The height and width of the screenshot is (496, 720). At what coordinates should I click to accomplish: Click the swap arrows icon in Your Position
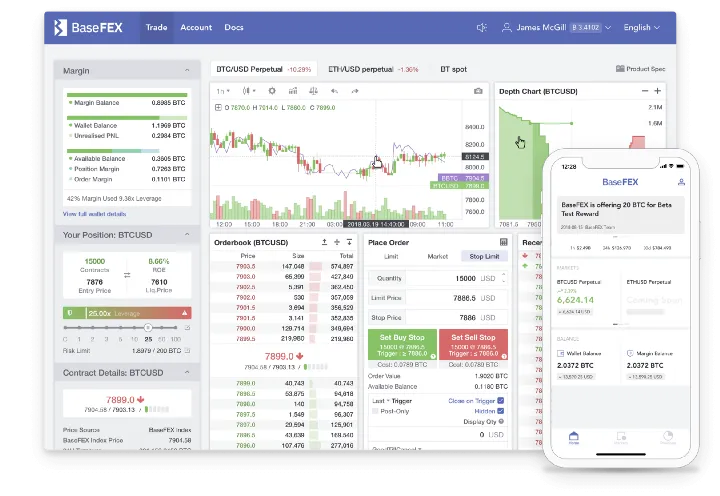click(127, 275)
